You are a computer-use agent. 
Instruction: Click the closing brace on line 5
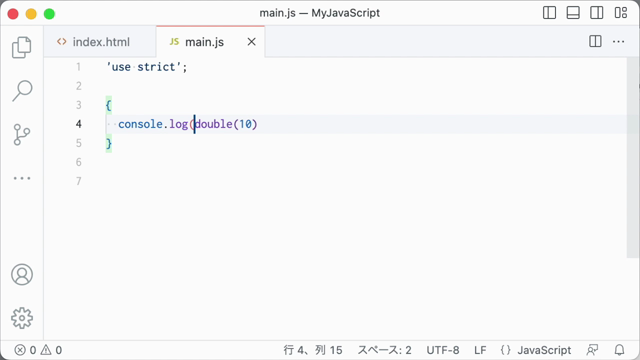pos(109,143)
